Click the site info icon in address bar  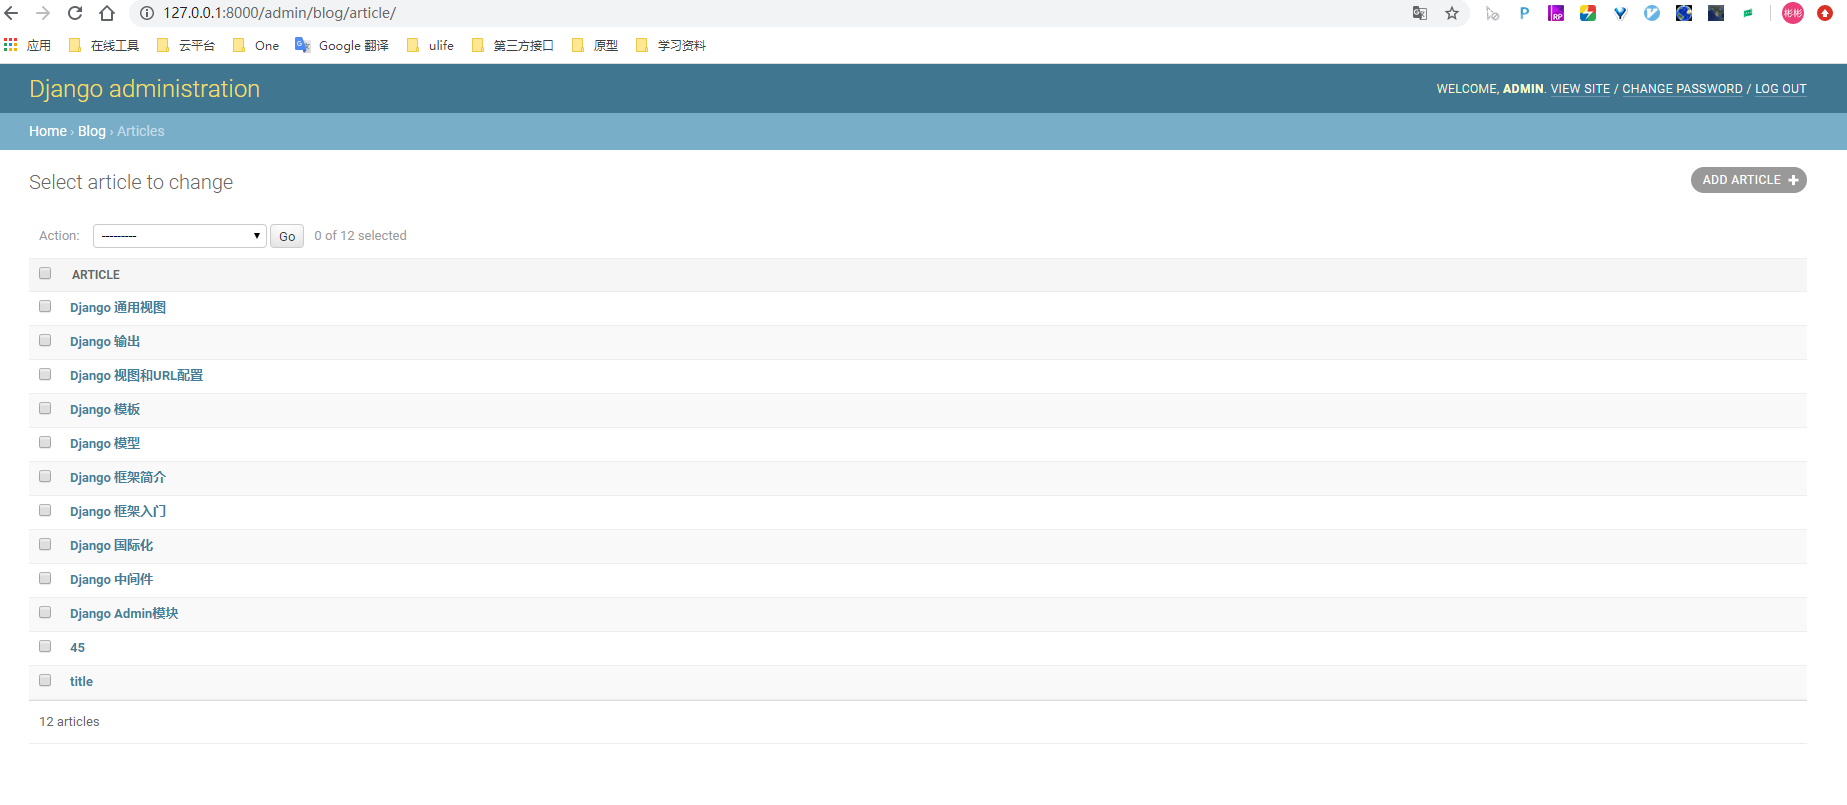pos(147,13)
